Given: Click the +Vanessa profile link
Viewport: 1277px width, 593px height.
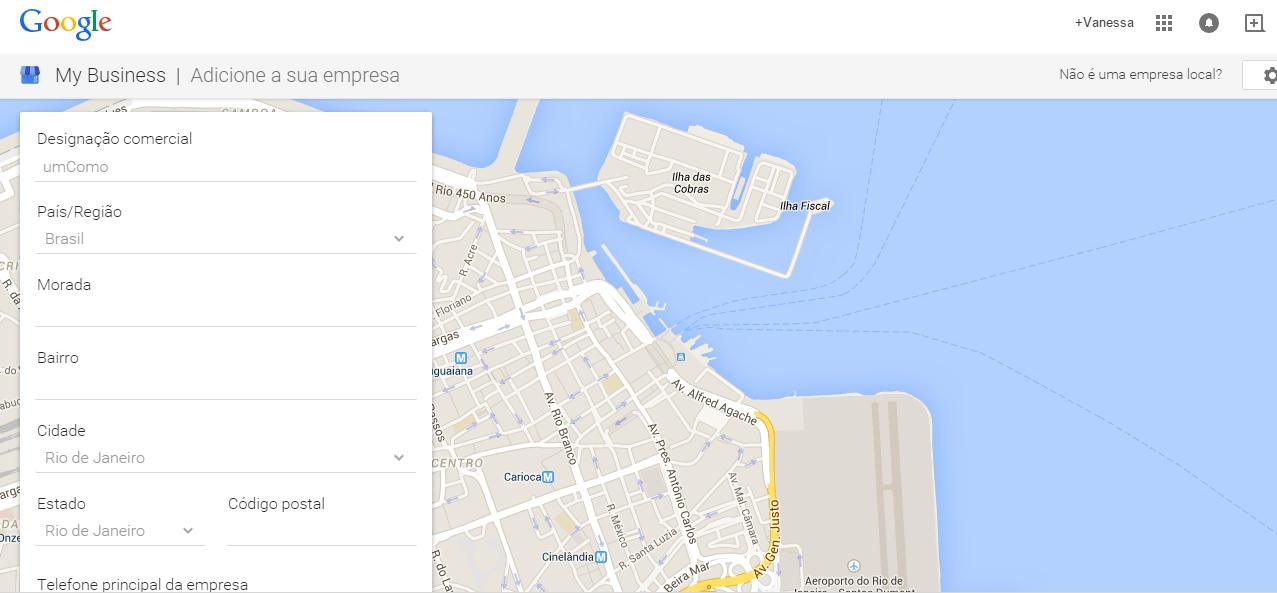Looking at the screenshot, I should click(1104, 23).
